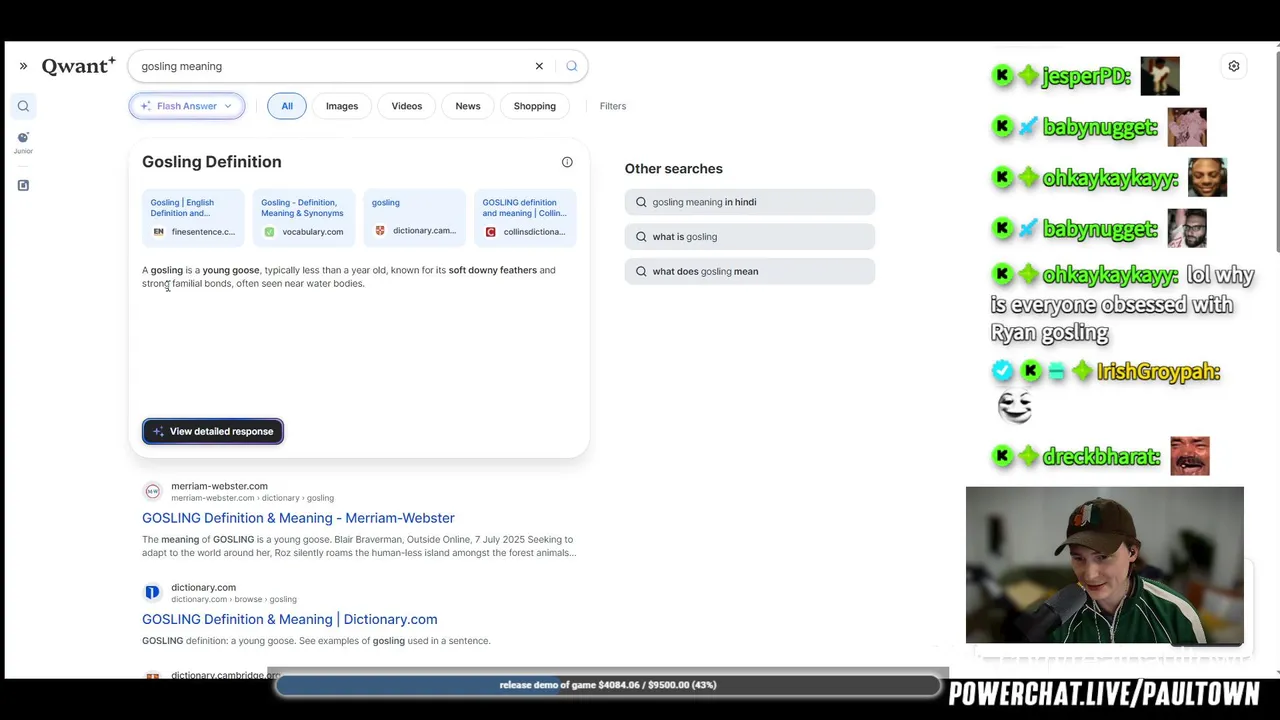1280x720 pixels.
Task: Switch to the News tab
Action: (468, 106)
